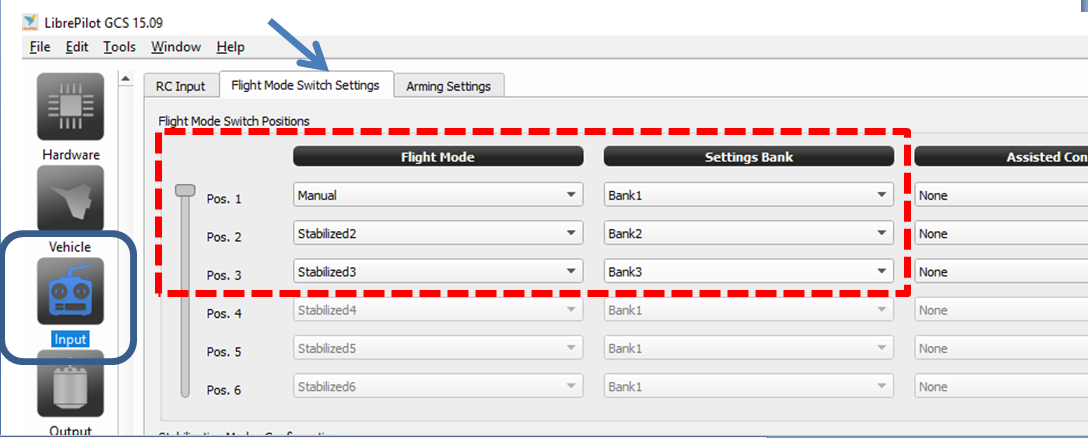Click the Input transmitter icon
Screen dimensions: 1088x438
point(71,291)
